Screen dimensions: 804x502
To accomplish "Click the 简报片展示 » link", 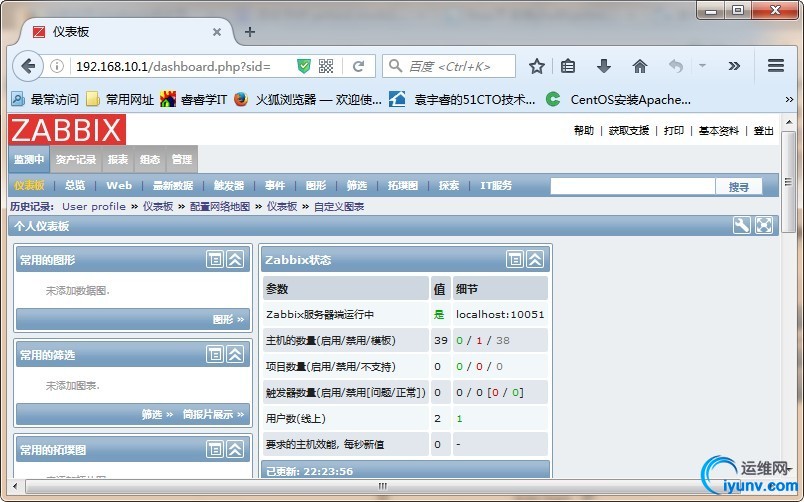I will tap(213, 414).
